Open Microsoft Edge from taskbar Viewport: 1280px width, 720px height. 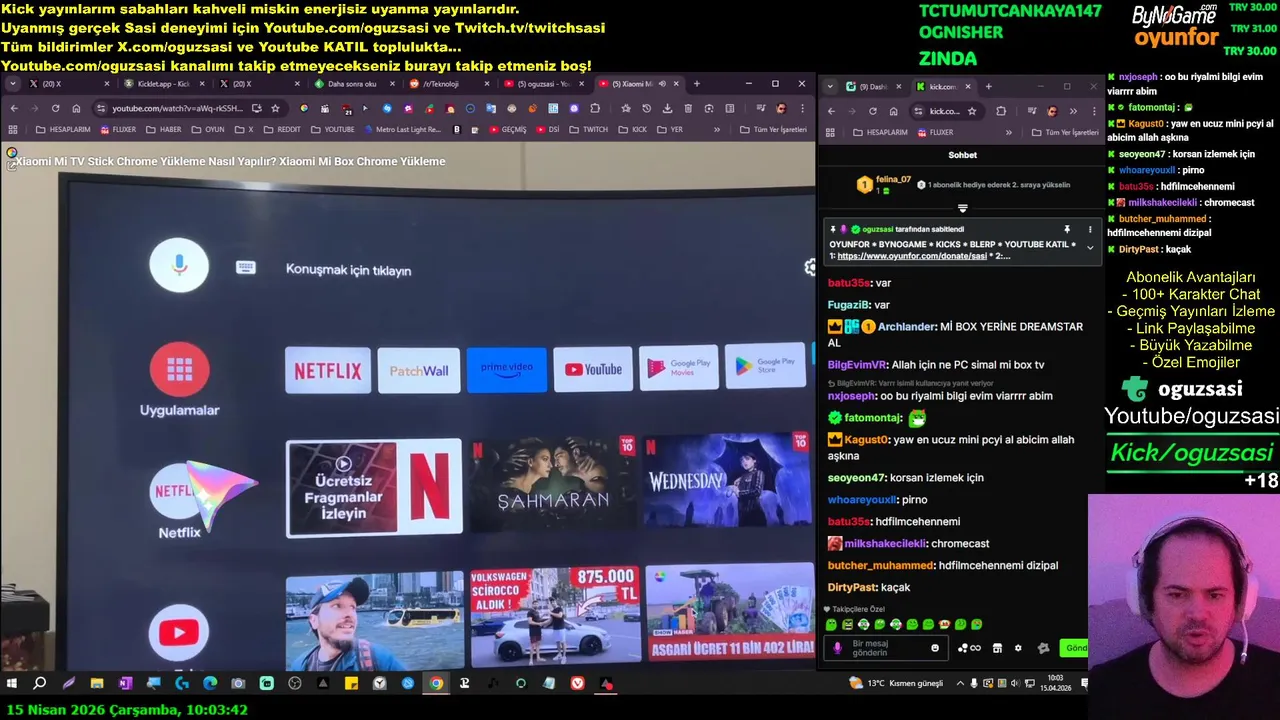[x=210, y=684]
